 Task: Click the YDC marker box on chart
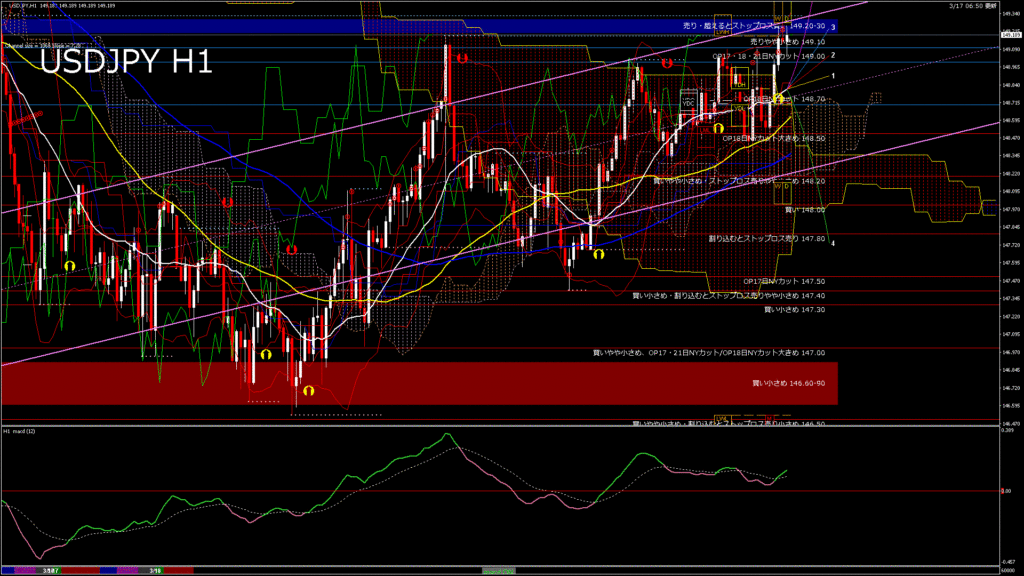pos(688,103)
